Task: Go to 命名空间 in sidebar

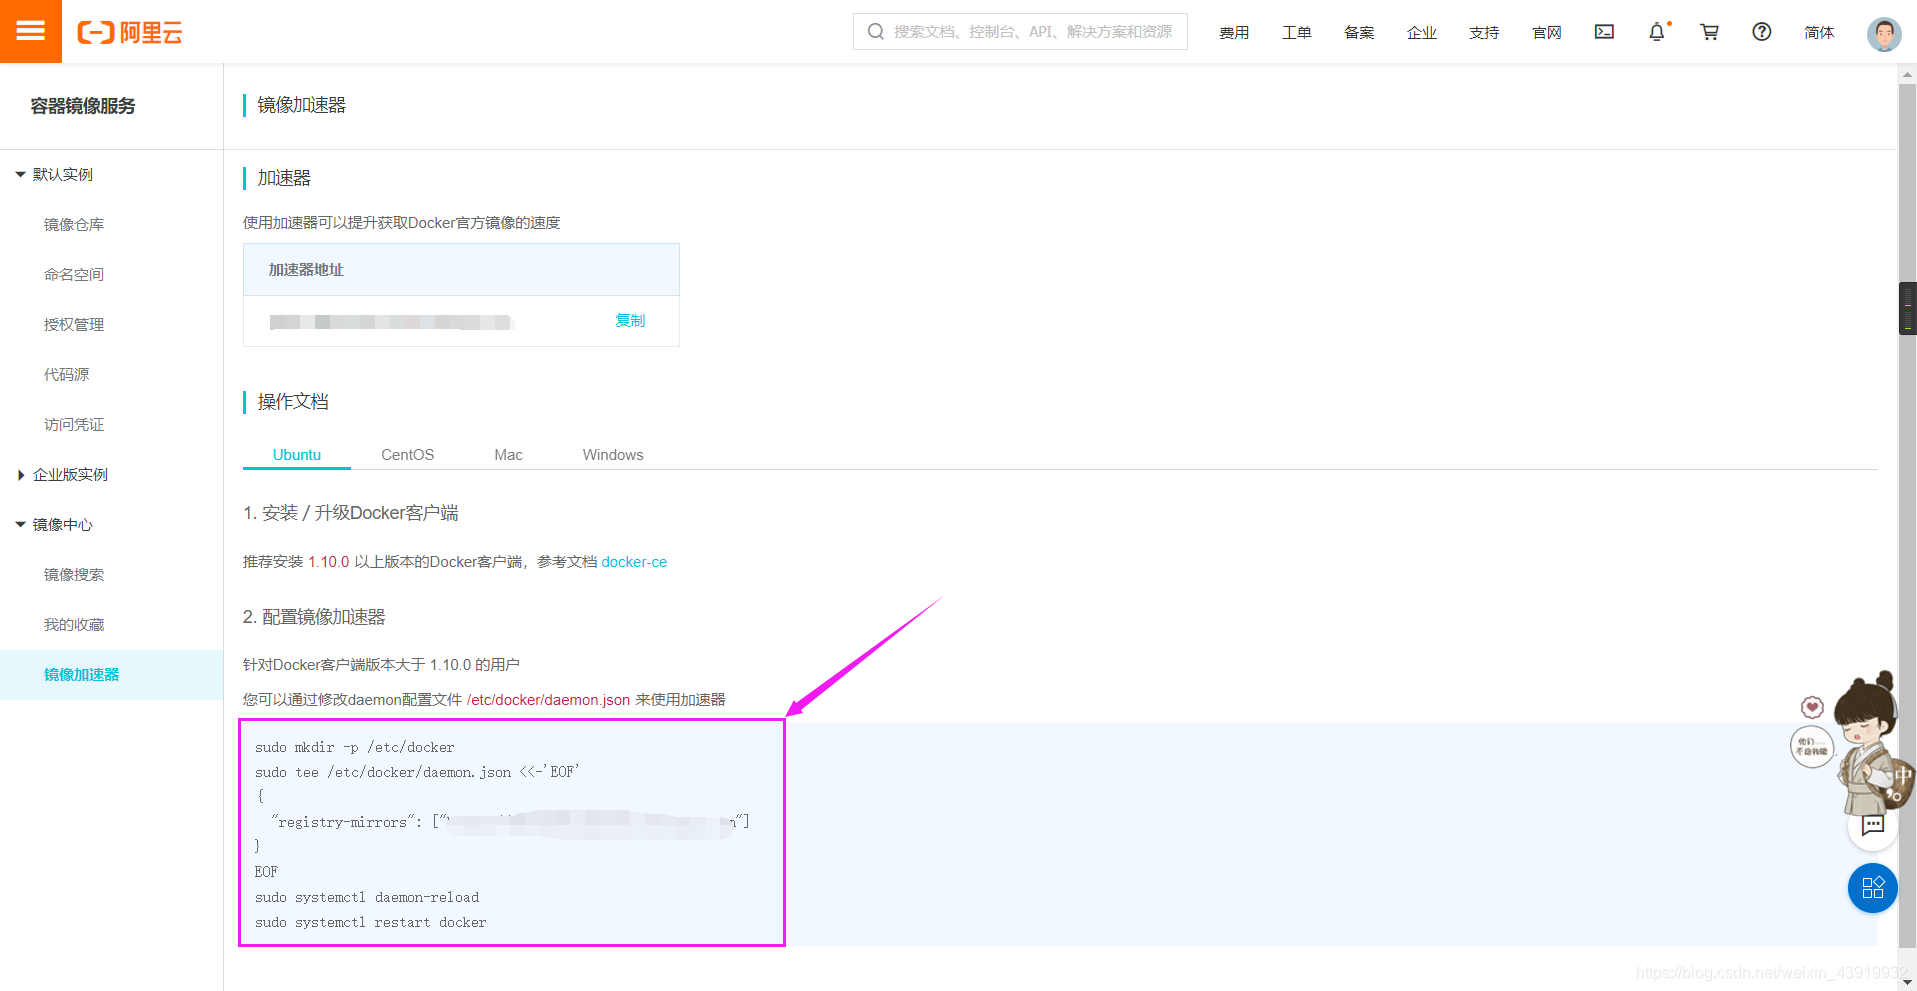Action: coord(74,274)
